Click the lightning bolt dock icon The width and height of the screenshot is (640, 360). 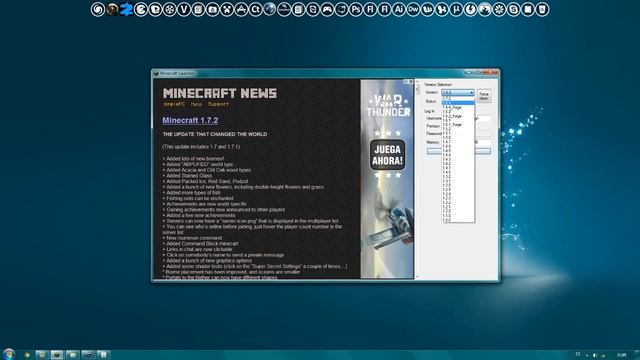(470, 9)
